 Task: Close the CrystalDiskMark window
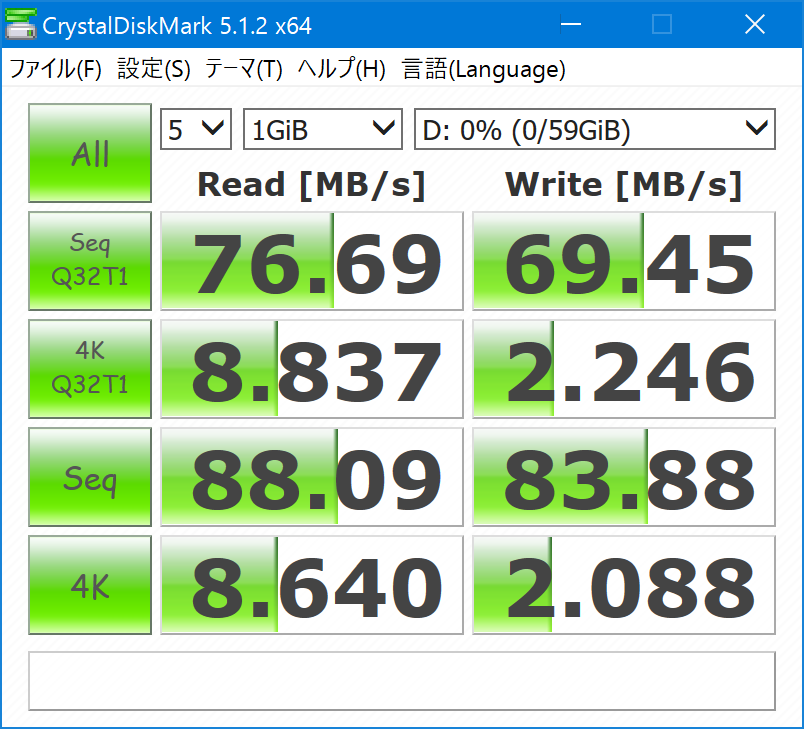(755, 24)
